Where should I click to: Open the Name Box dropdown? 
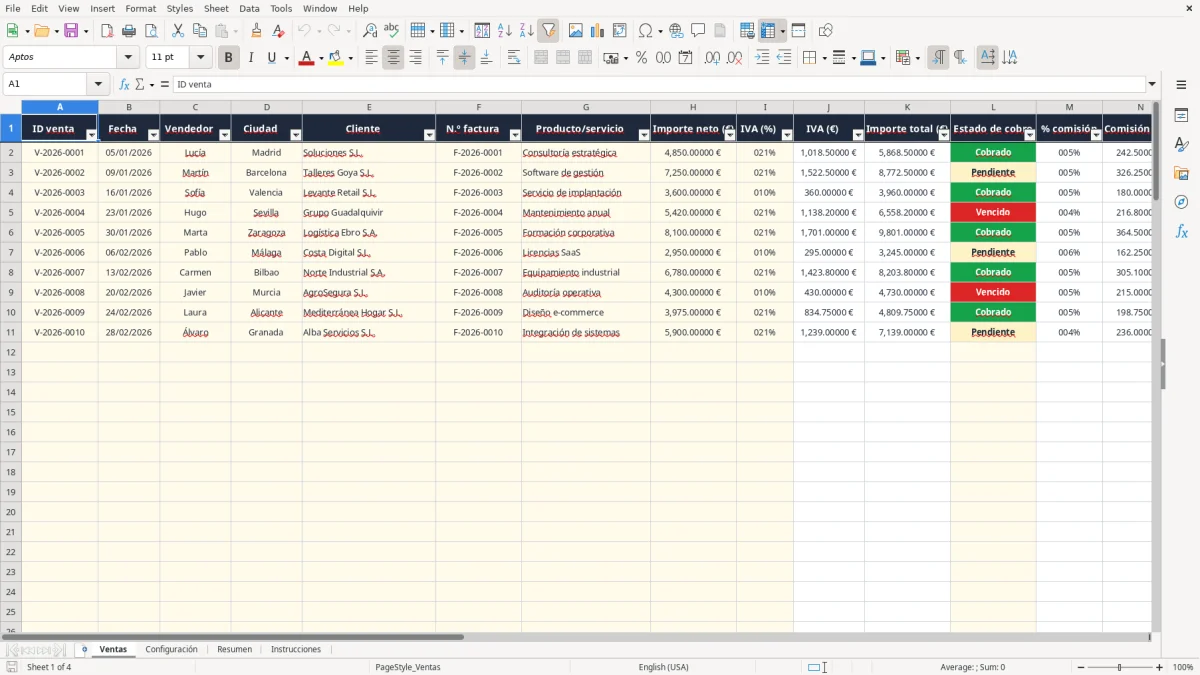pyautogui.click(x=98, y=84)
